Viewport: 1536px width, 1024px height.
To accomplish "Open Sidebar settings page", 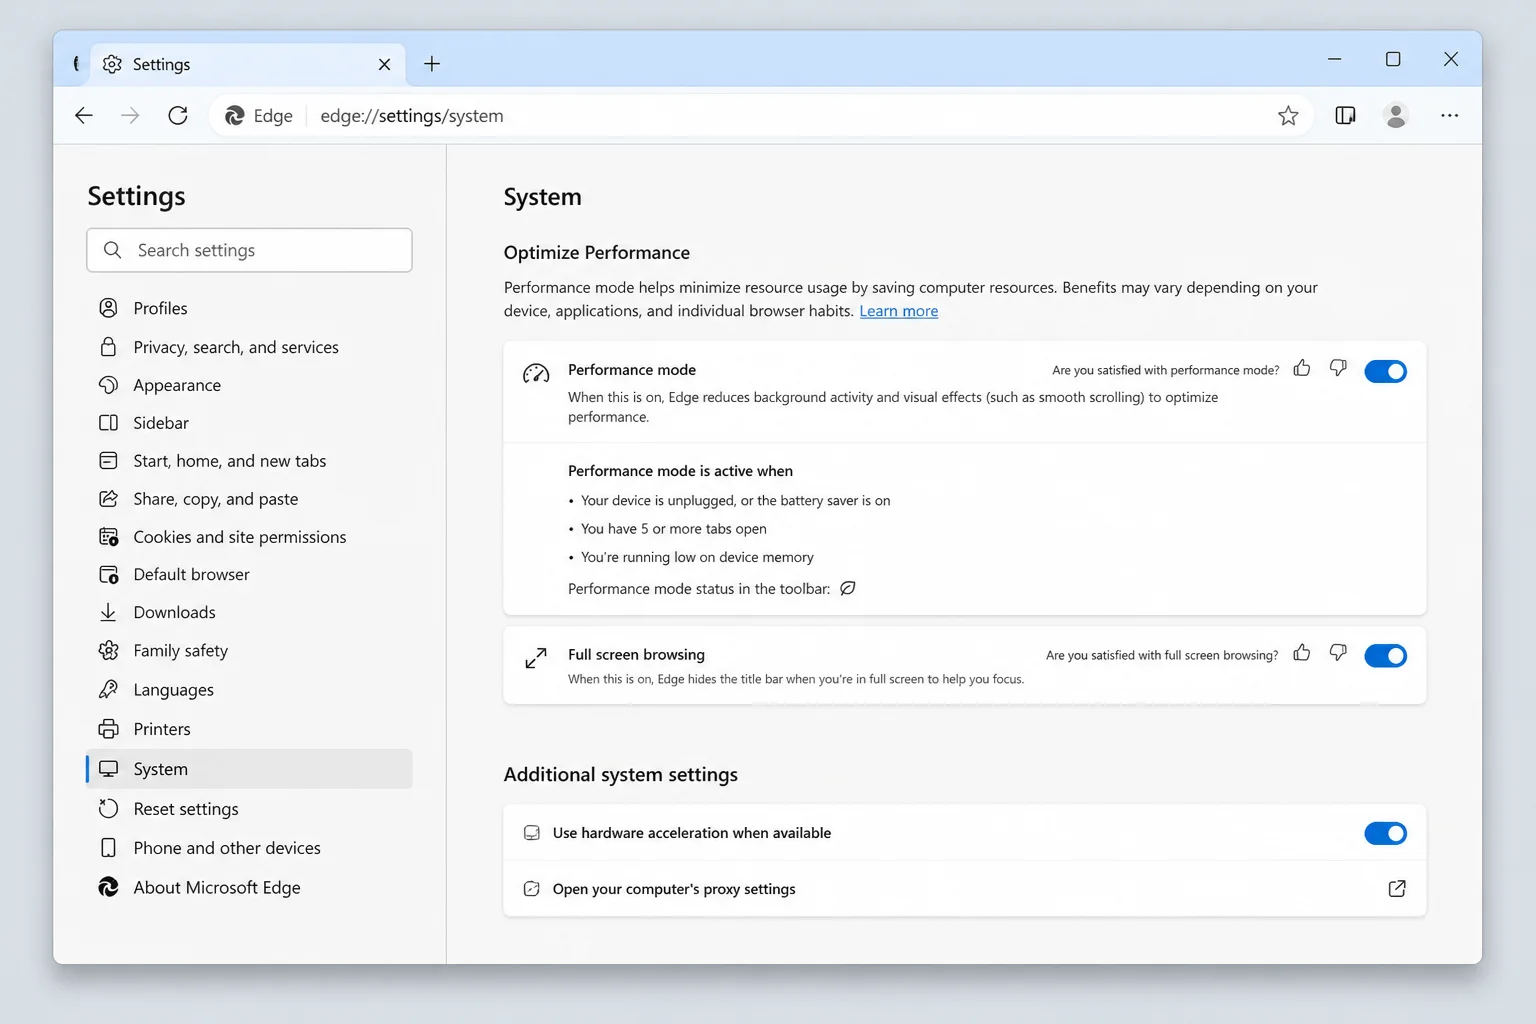I will (249, 423).
